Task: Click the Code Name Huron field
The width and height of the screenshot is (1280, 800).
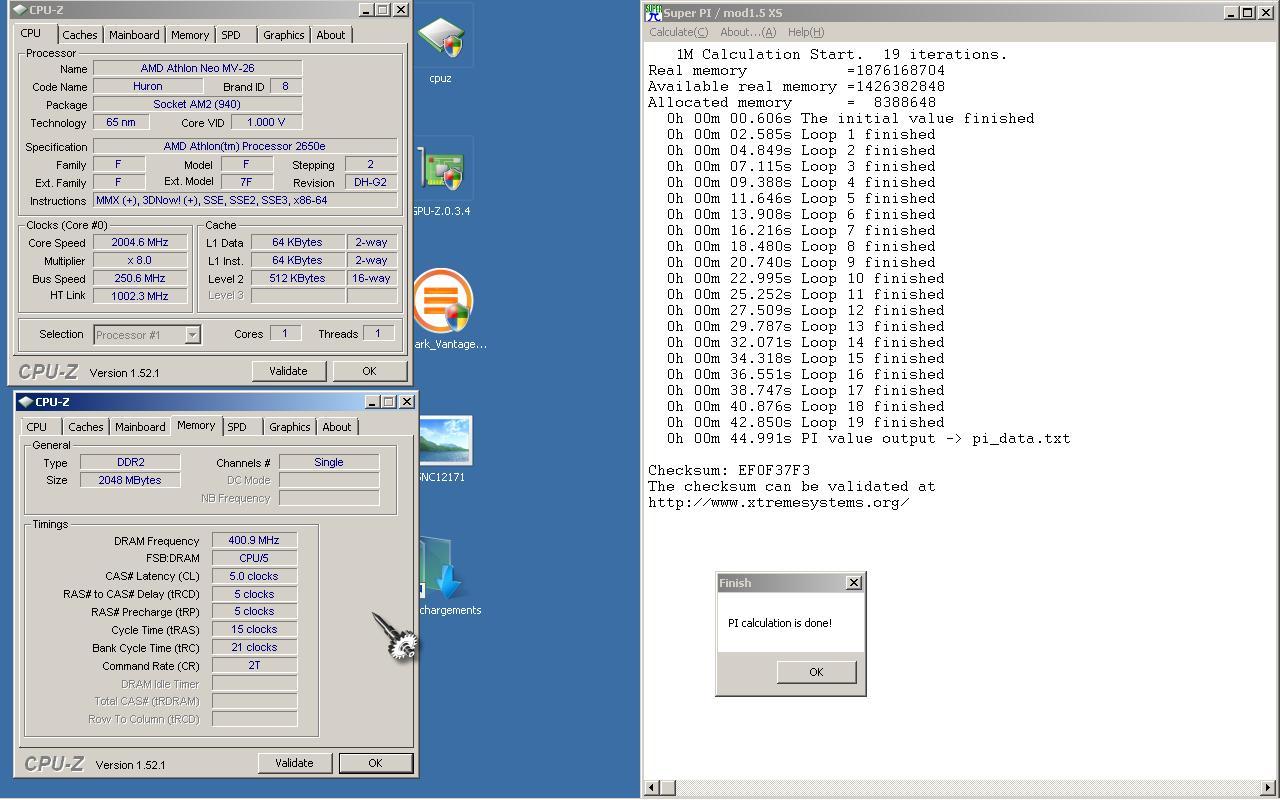Action: (148, 86)
